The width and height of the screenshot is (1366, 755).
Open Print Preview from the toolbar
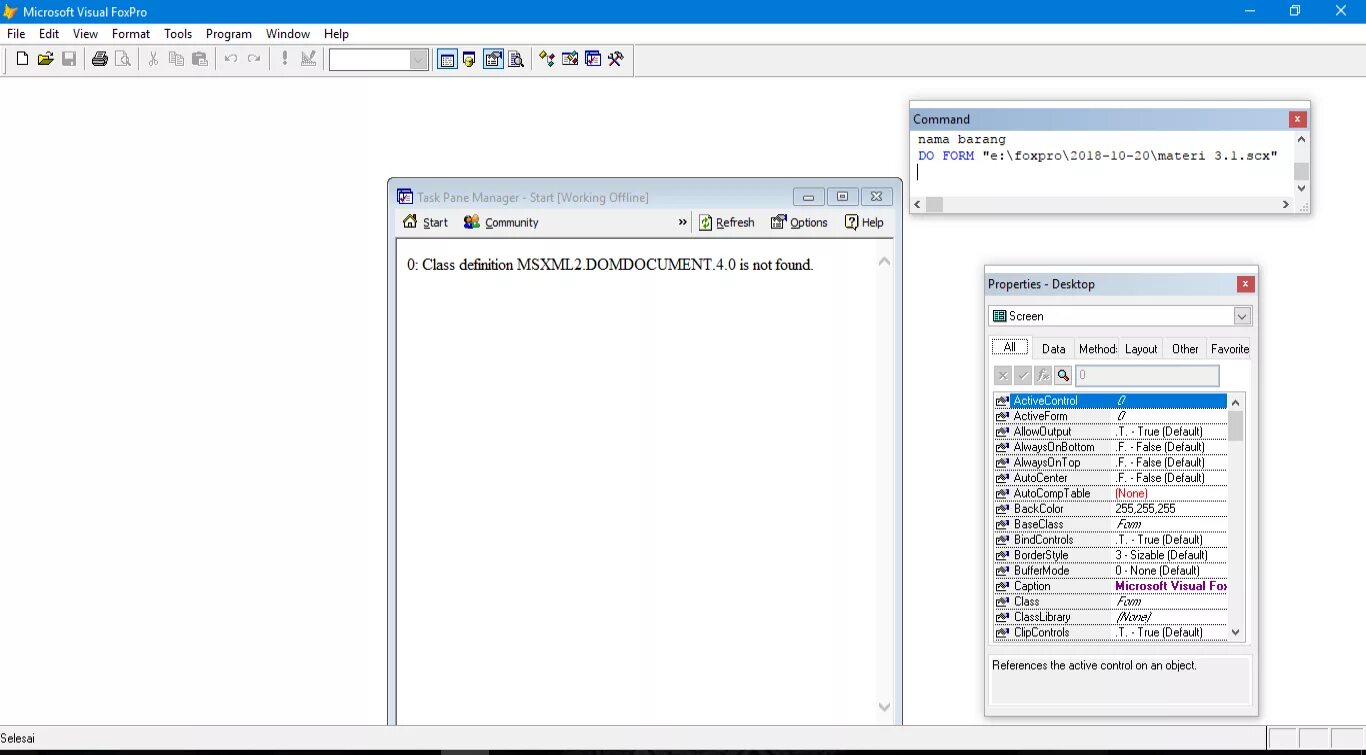pos(123,59)
